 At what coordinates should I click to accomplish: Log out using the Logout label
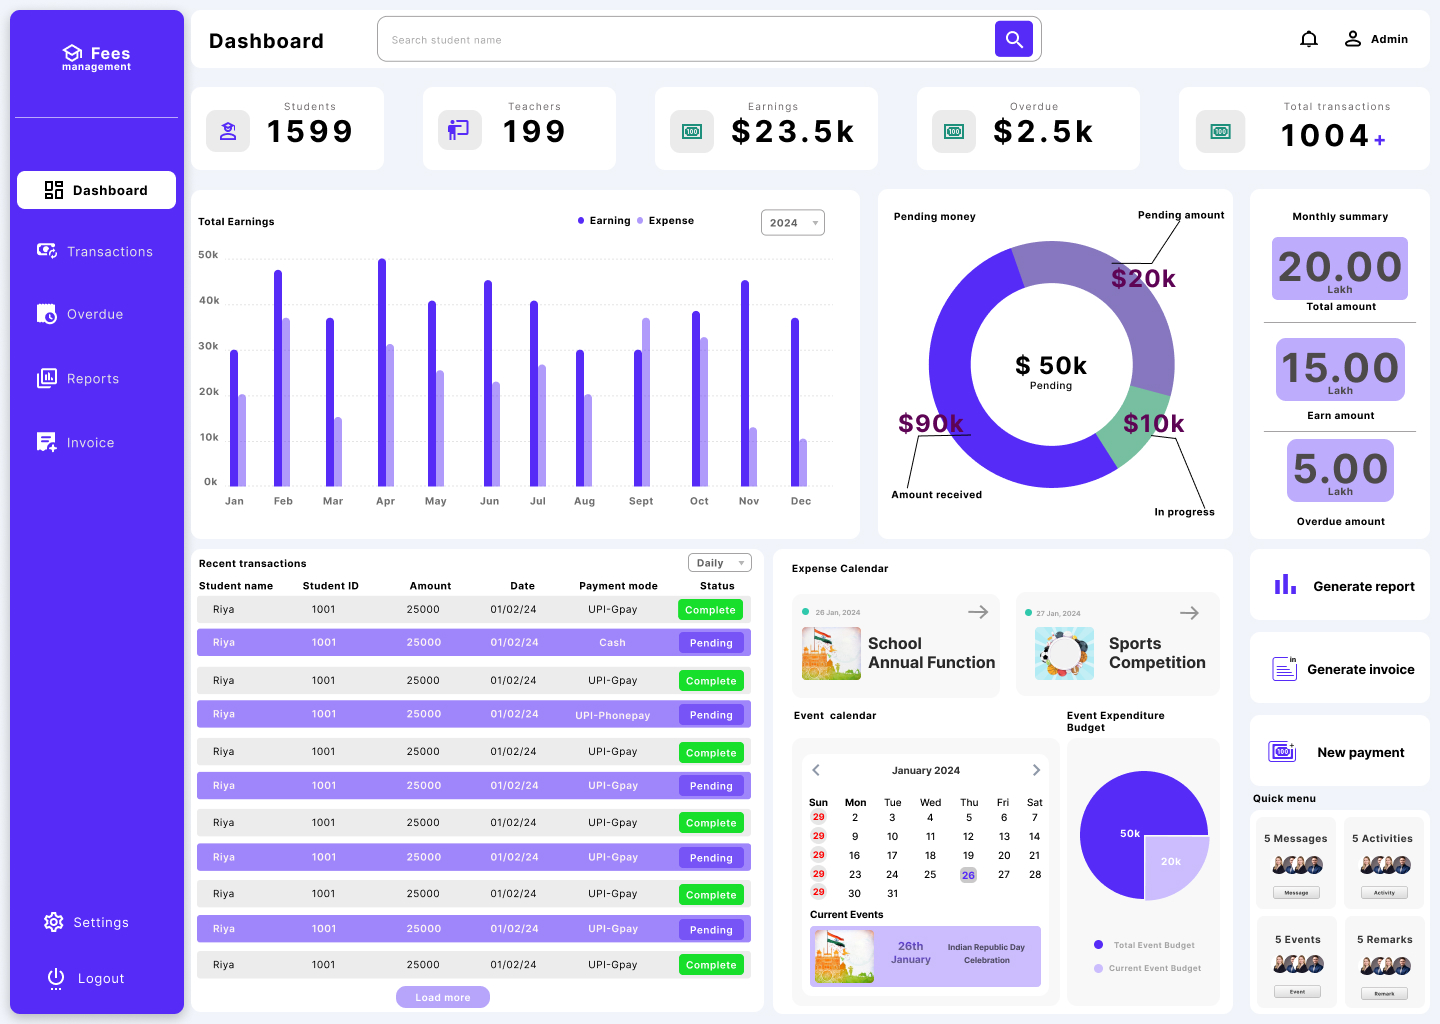point(101,979)
